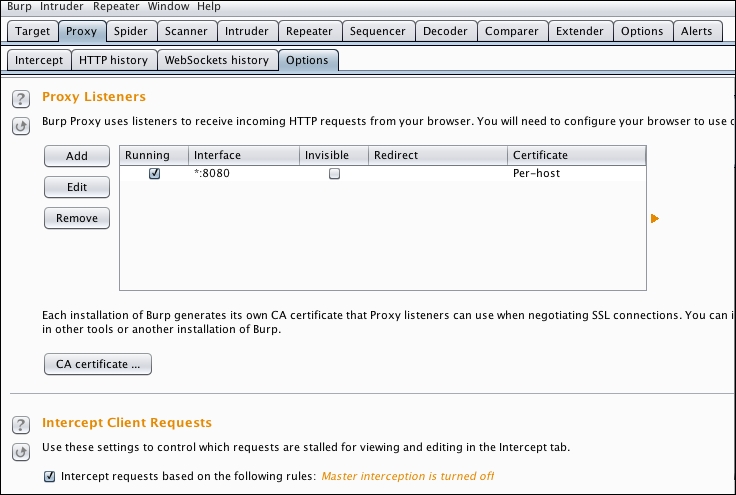Click the Interface column header
Image resolution: width=736 pixels, height=495 pixels.
point(243,155)
